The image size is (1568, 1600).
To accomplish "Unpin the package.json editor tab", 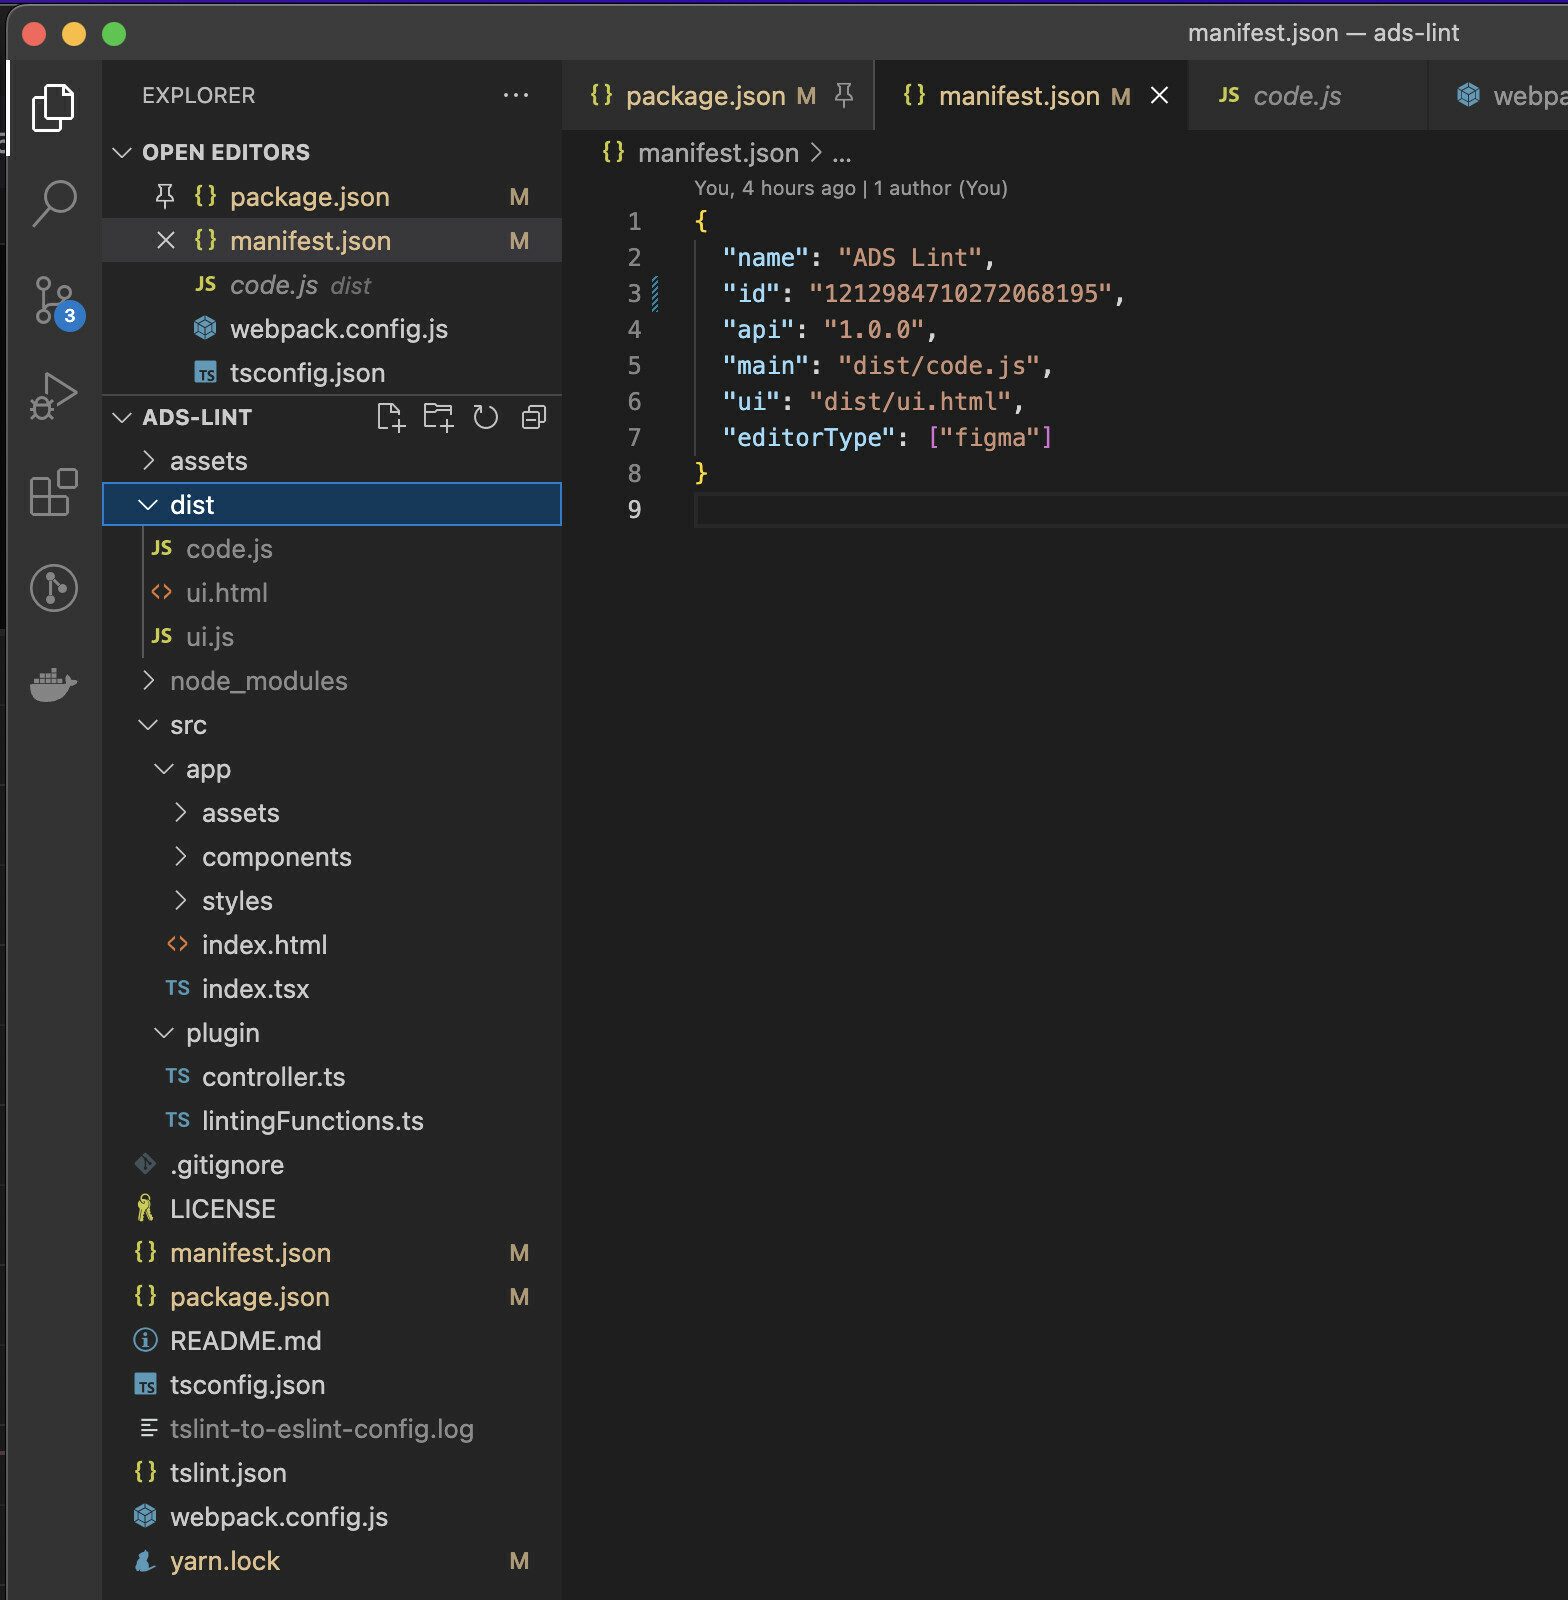I will click(844, 95).
